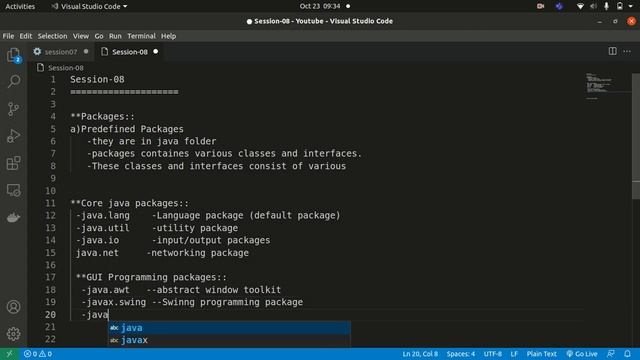Click text '**Packages::' on line 4
Viewport: 640px width, 360px height.
tap(102, 116)
